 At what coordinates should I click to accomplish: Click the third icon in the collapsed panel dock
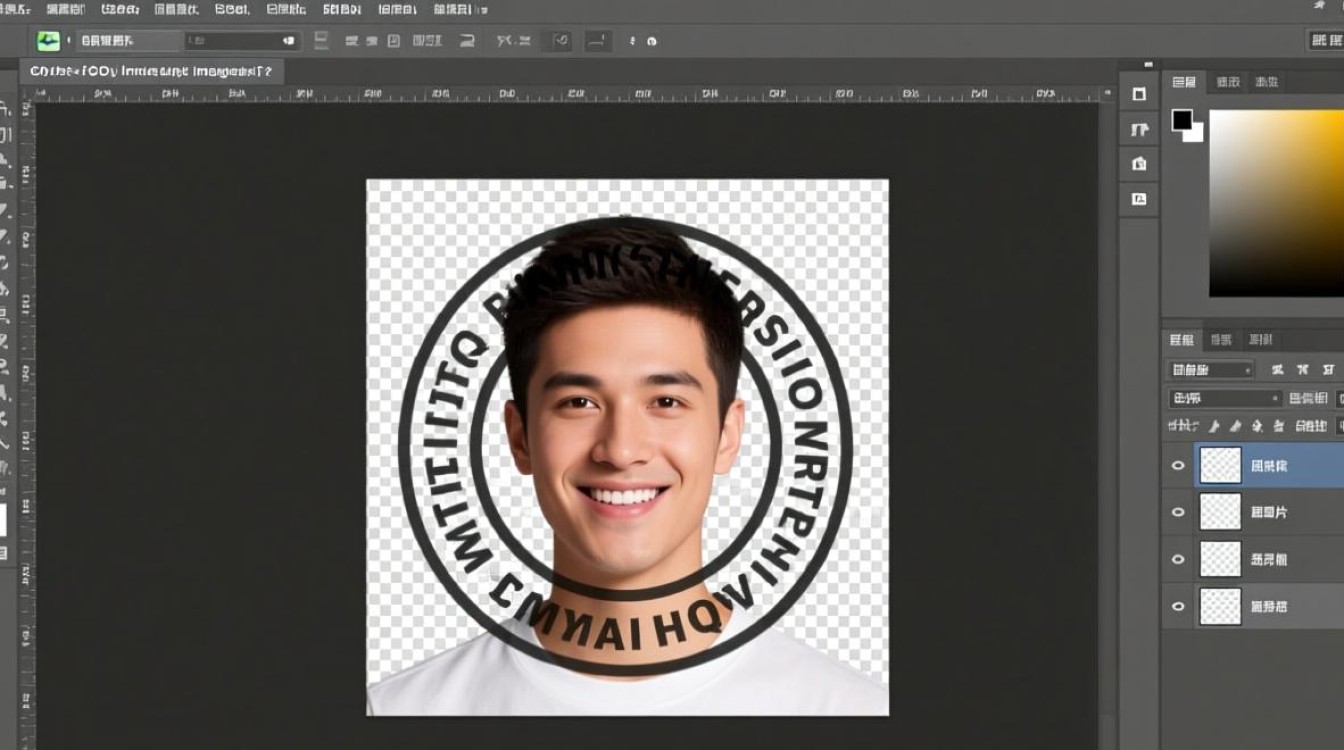tap(1138, 164)
